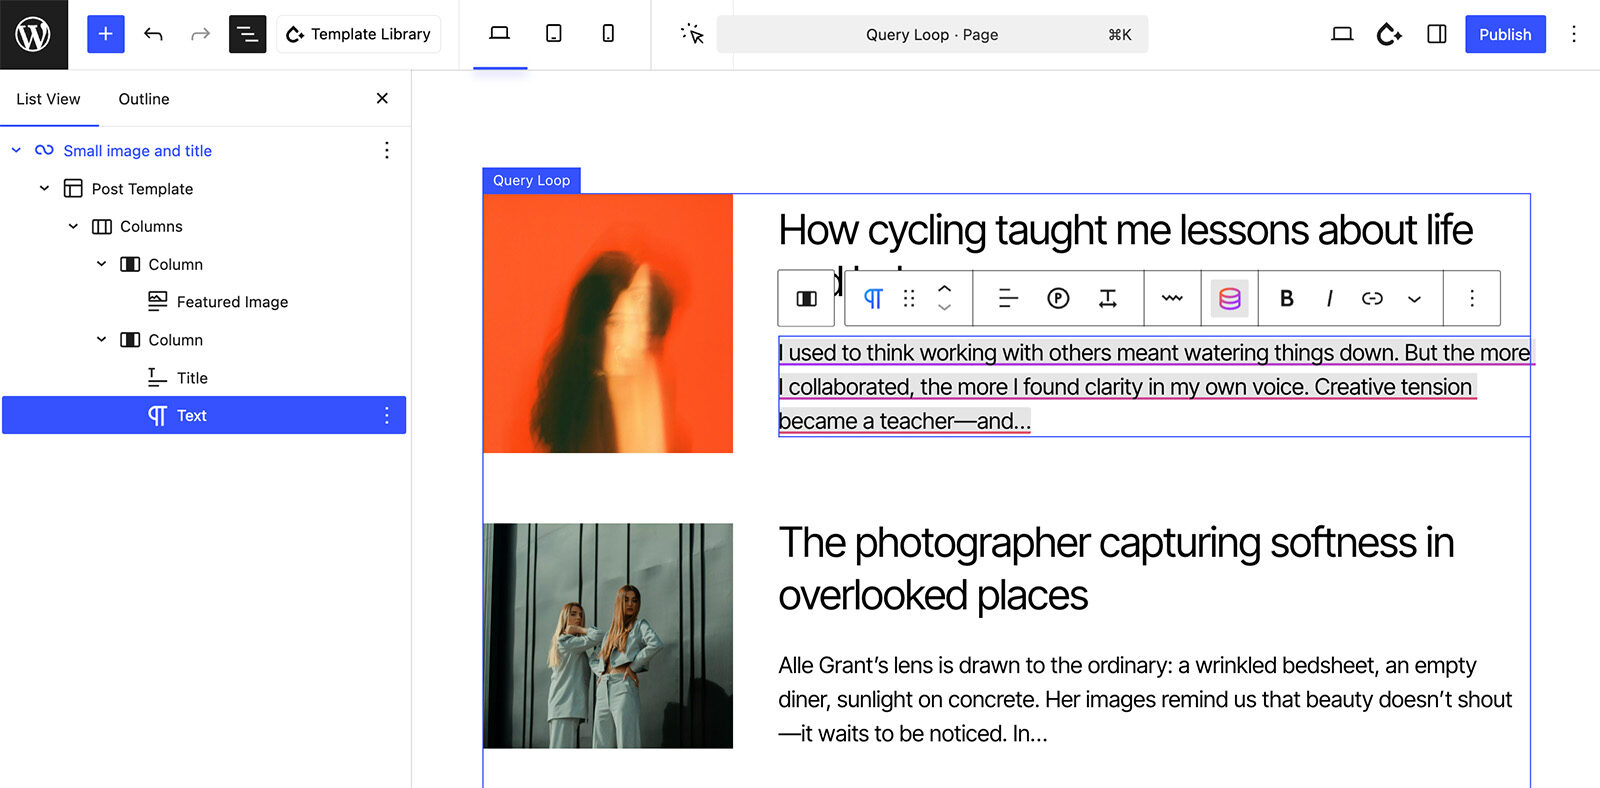1600x788 pixels.
Task: Expand more rich text options chevron
Action: (x=1414, y=298)
